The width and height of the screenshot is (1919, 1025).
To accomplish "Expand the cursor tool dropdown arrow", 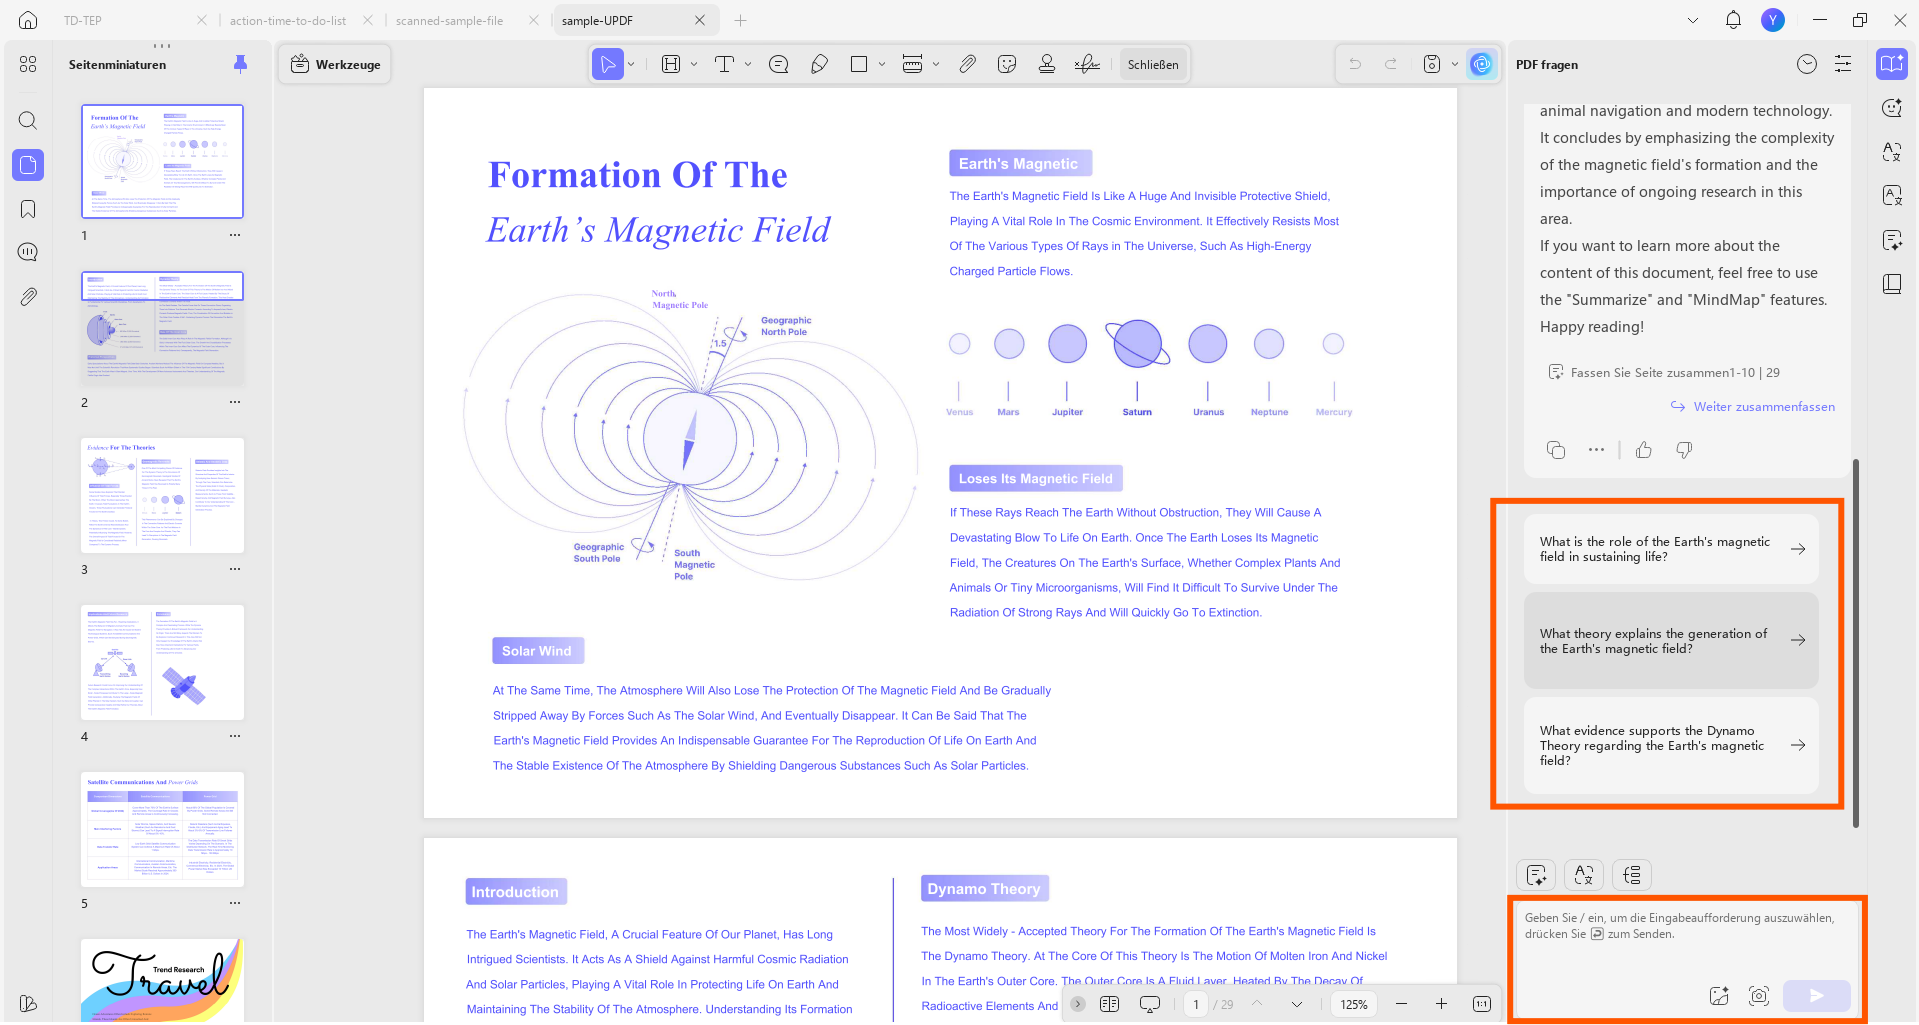I will 631,64.
